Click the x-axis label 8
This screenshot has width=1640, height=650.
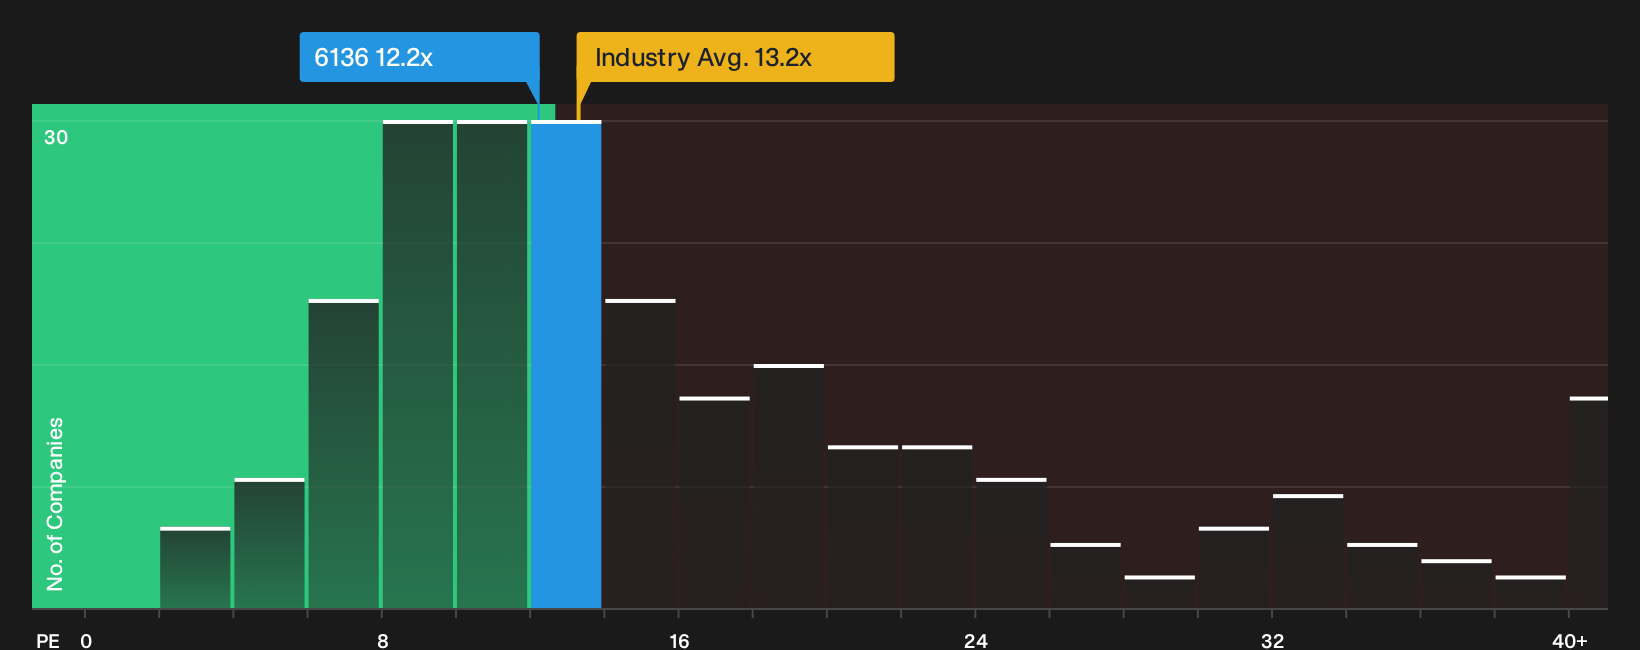[382, 640]
